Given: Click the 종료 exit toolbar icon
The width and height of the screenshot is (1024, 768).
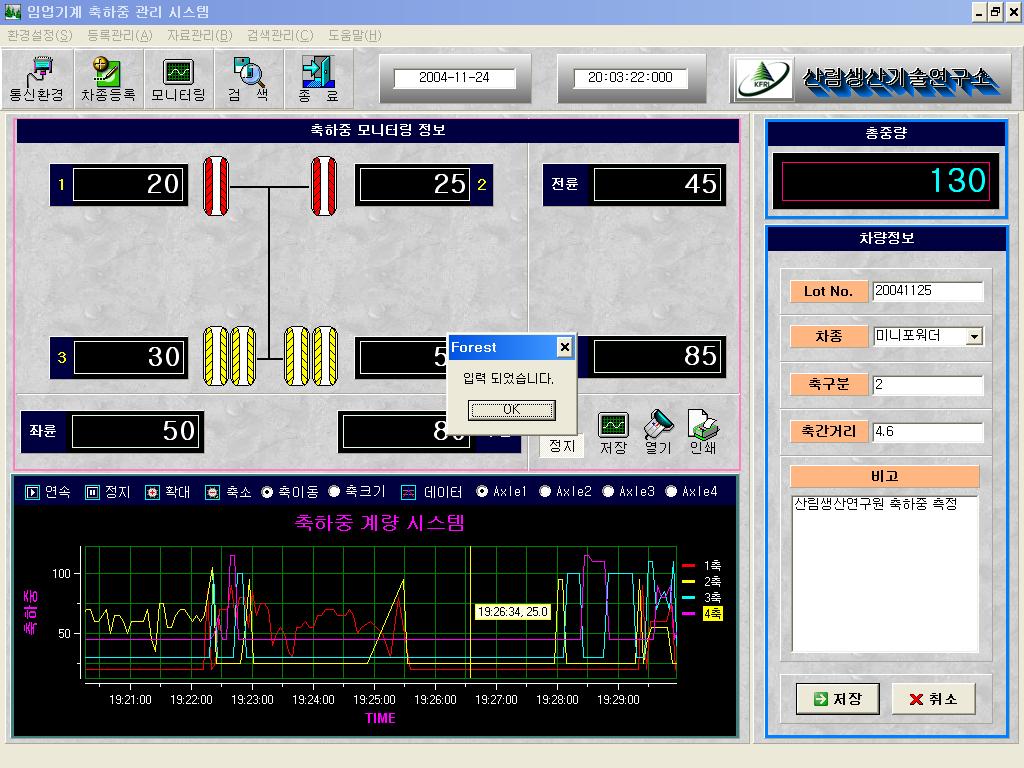Looking at the screenshot, I should [318, 78].
